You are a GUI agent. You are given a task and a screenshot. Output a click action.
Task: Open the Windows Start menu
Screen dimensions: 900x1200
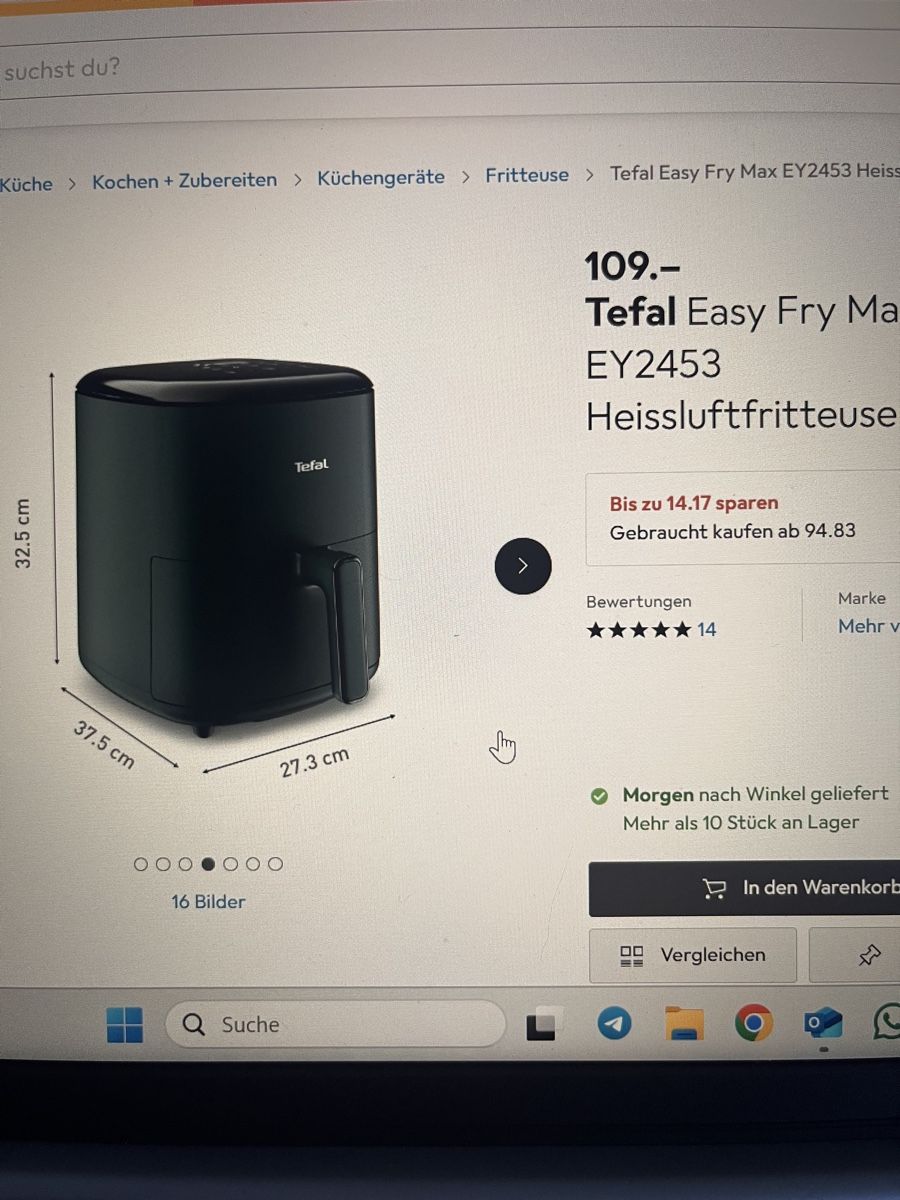[125, 1024]
